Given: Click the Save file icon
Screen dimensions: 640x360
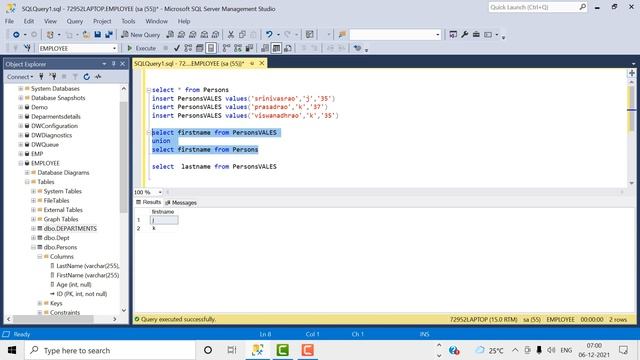Looking at the screenshot, I should [97, 35].
